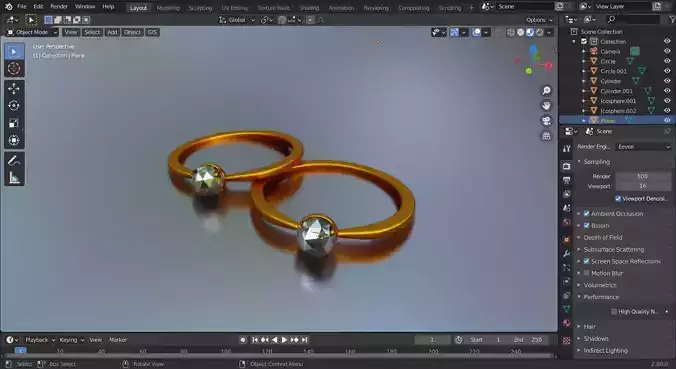This screenshot has height=369, width=676.
Task: Switch to the Shading workspace tab
Action: pyautogui.click(x=309, y=8)
